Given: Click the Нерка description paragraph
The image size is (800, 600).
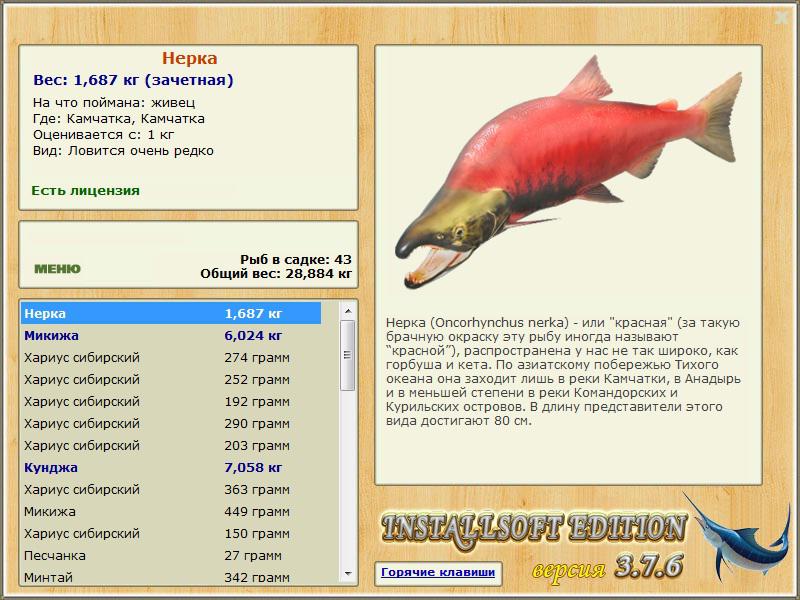Looking at the screenshot, I should [563, 371].
